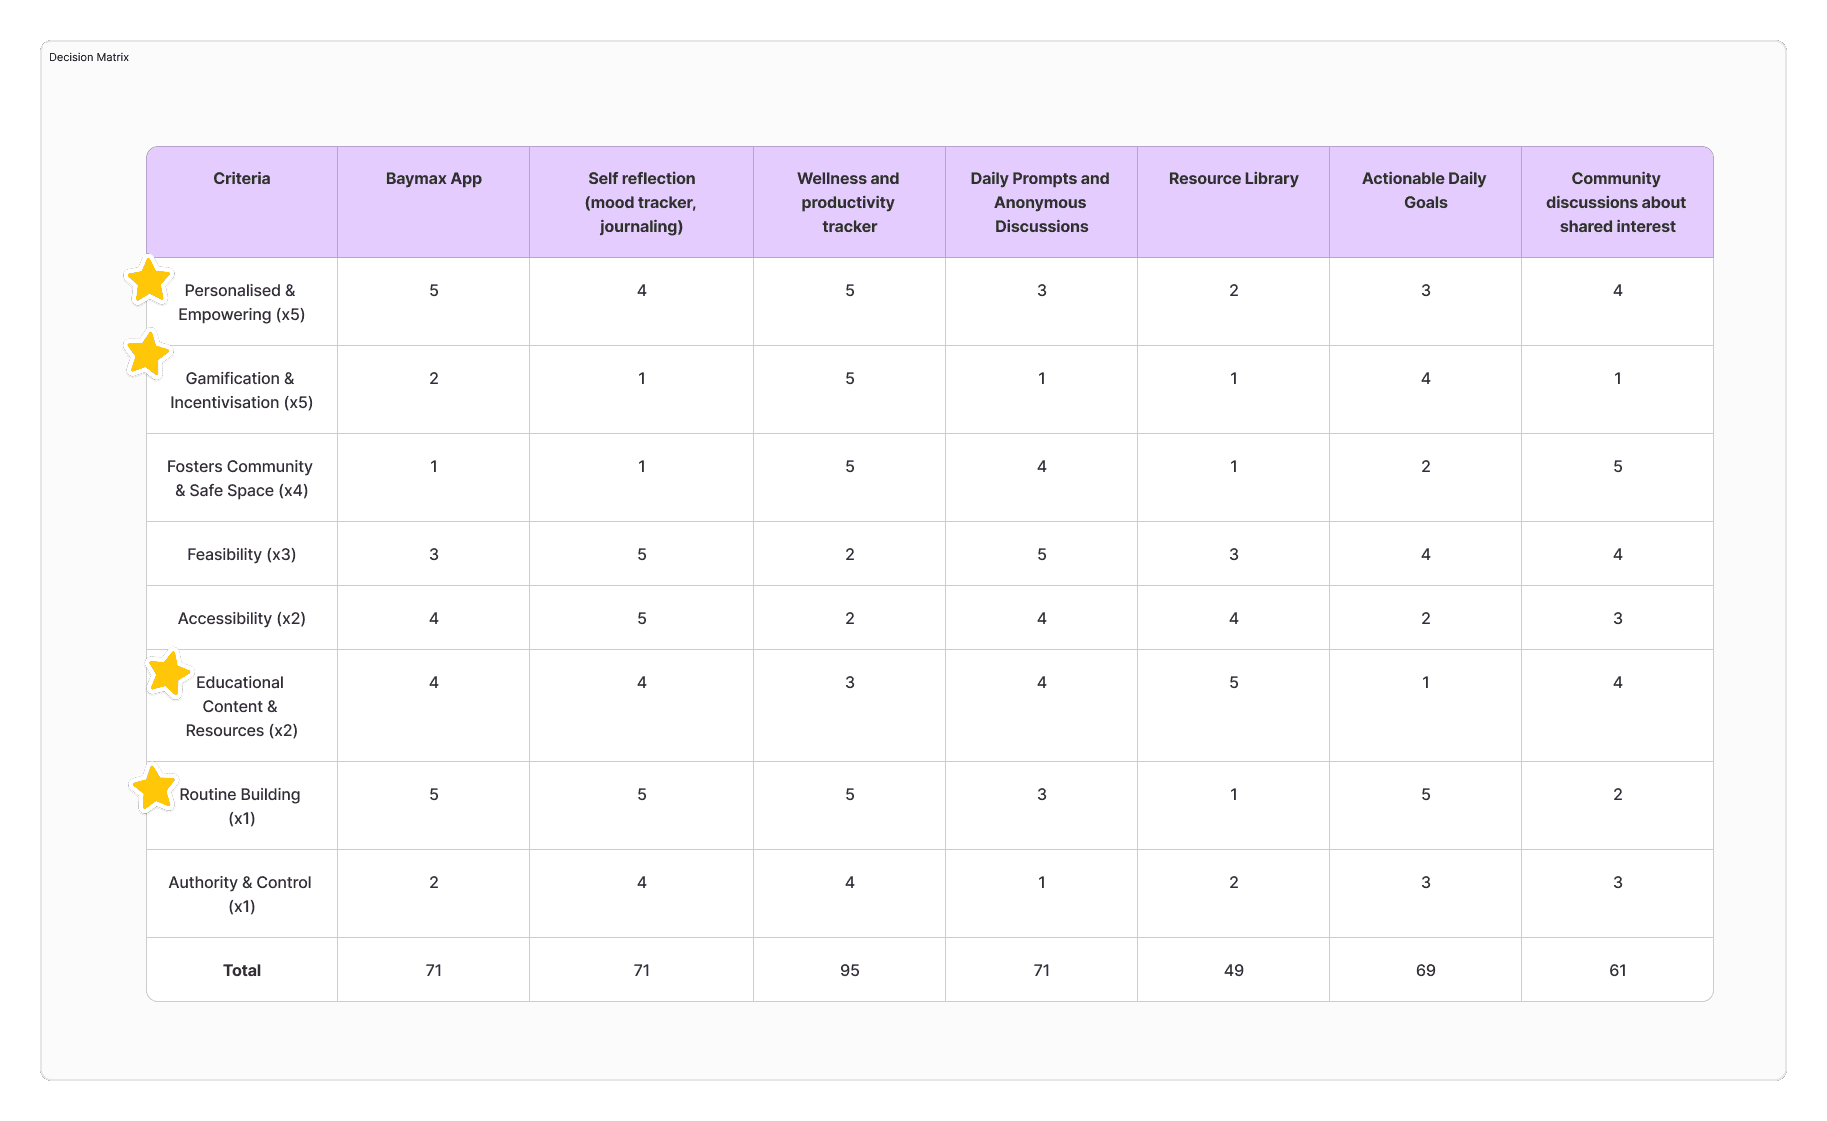Click Daily Prompts score for Feasibility
Viewport: 1827px width, 1121px height.
click(1042, 554)
